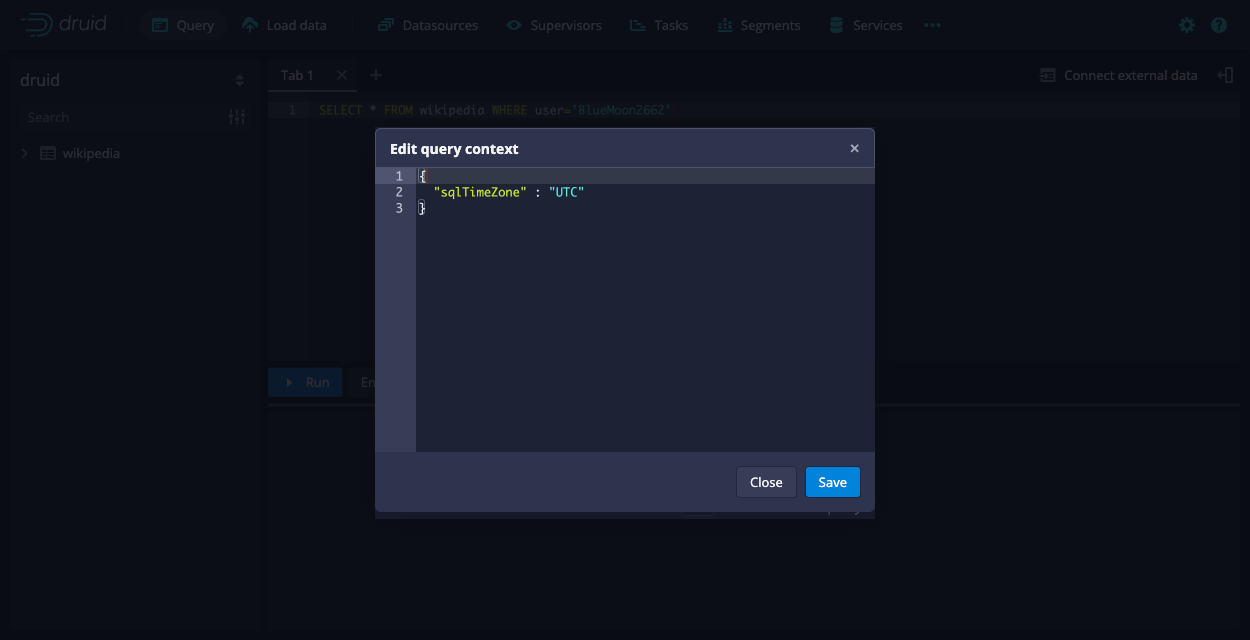Viewport: 1250px width, 640px height.
Task: Open the settings gear icon
Action: click(1187, 25)
